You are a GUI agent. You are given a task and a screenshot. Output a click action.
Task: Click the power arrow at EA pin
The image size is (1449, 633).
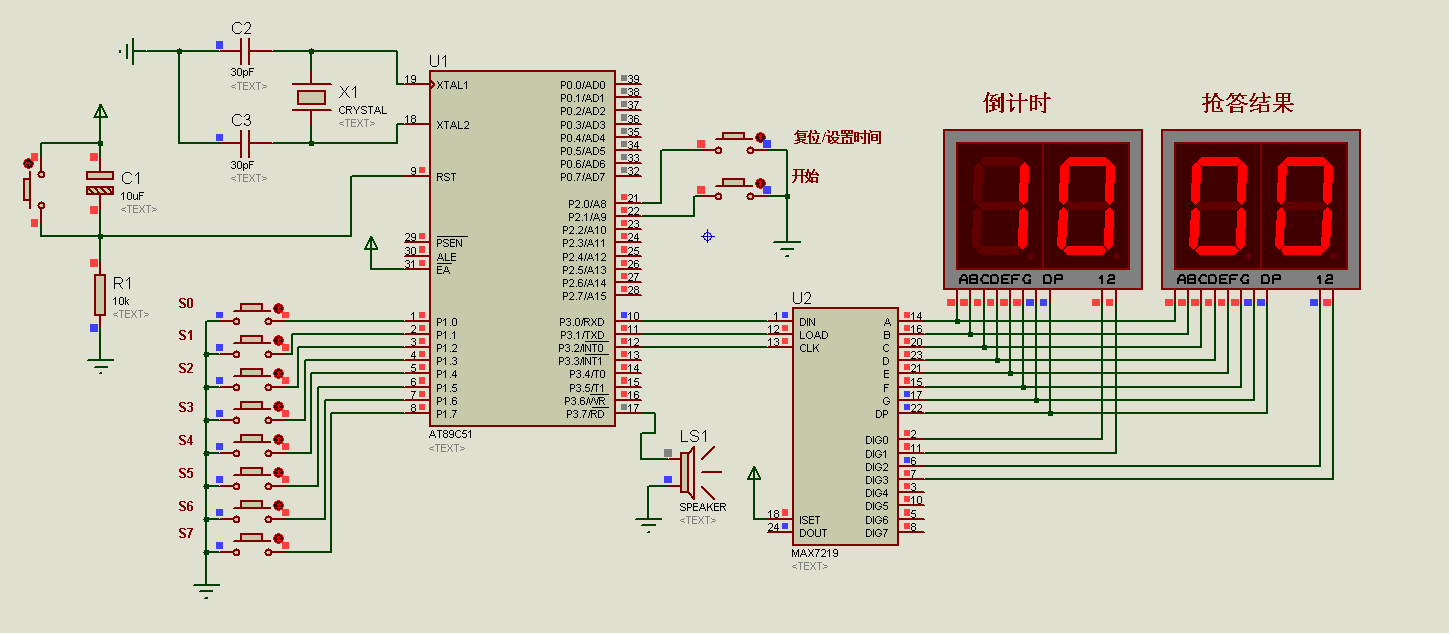point(371,244)
